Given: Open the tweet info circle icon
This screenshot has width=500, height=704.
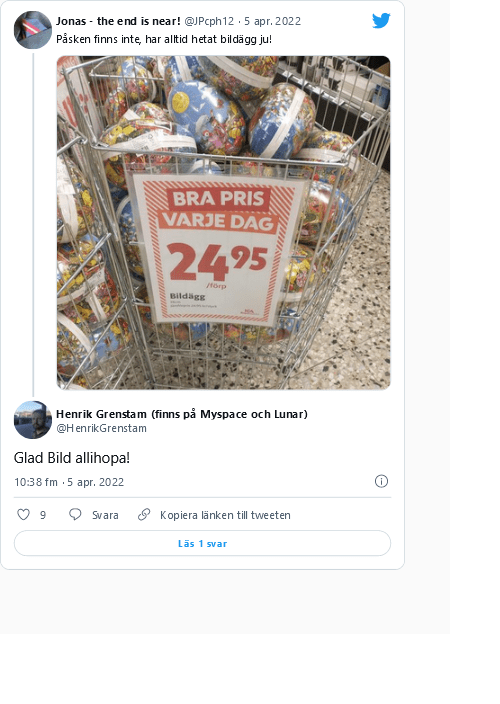Looking at the screenshot, I should (x=381, y=481).
